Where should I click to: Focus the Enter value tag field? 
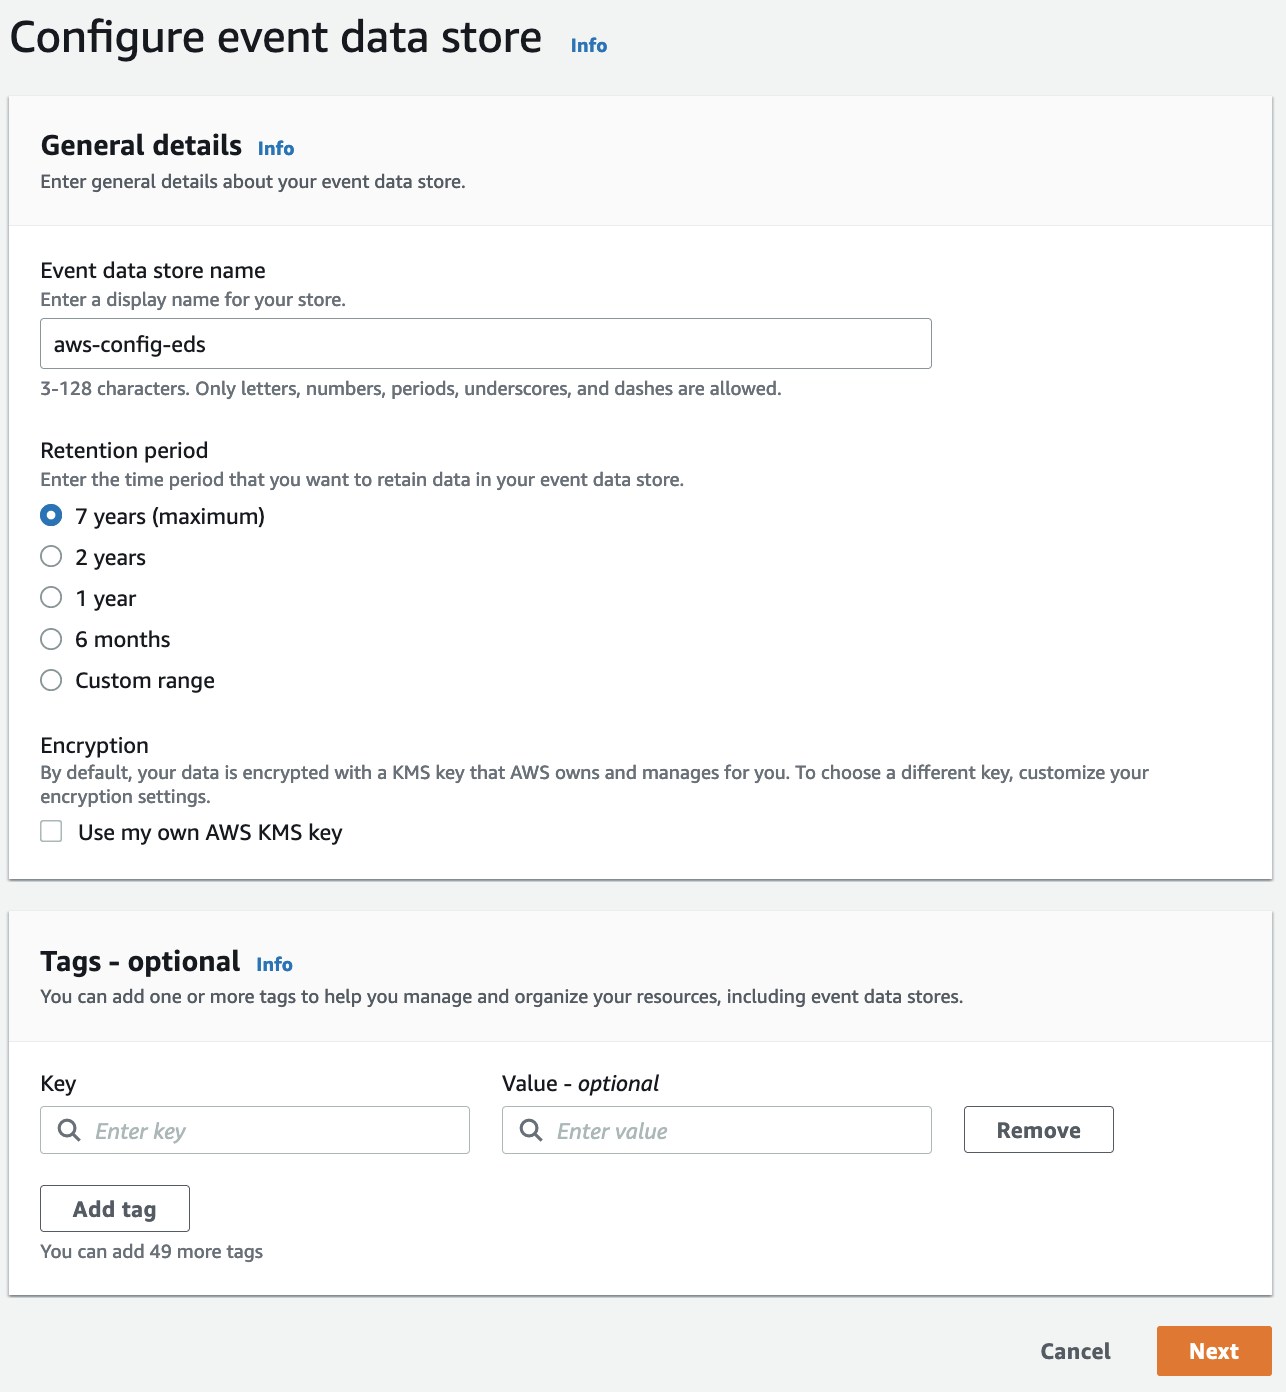click(x=730, y=1130)
